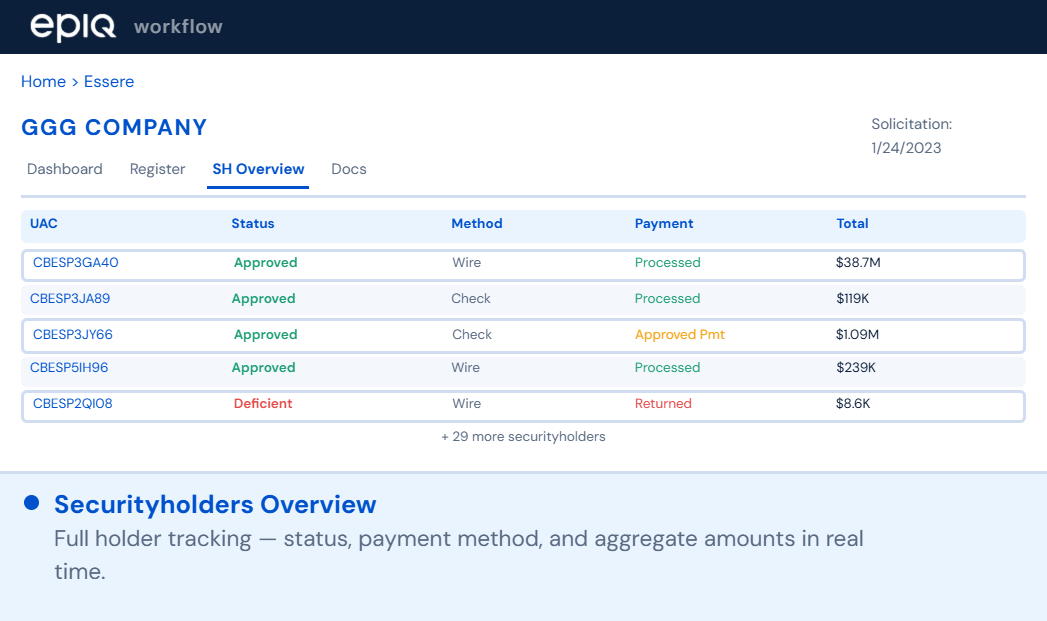1047x621 pixels.
Task: Click the epiq logo
Action: (73, 27)
